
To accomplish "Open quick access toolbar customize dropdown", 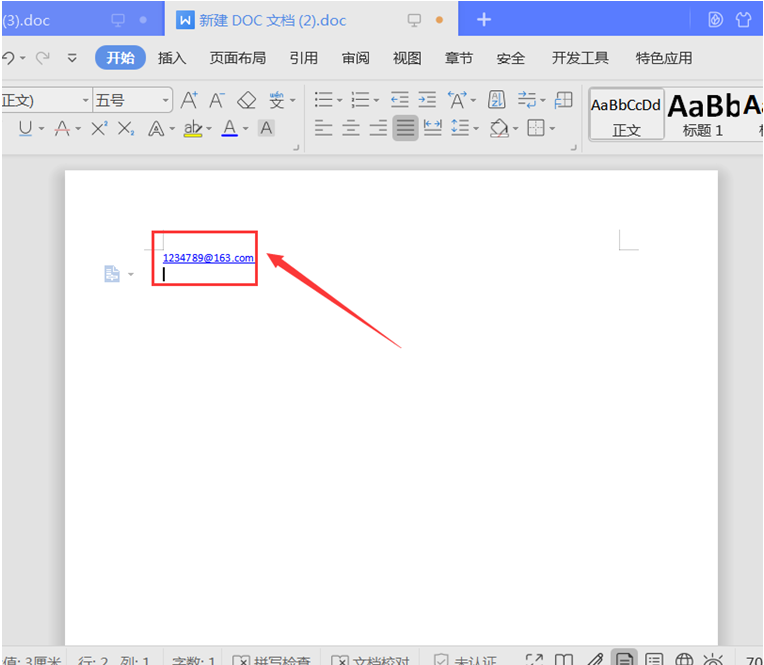I will pyautogui.click(x=72, y=58).
